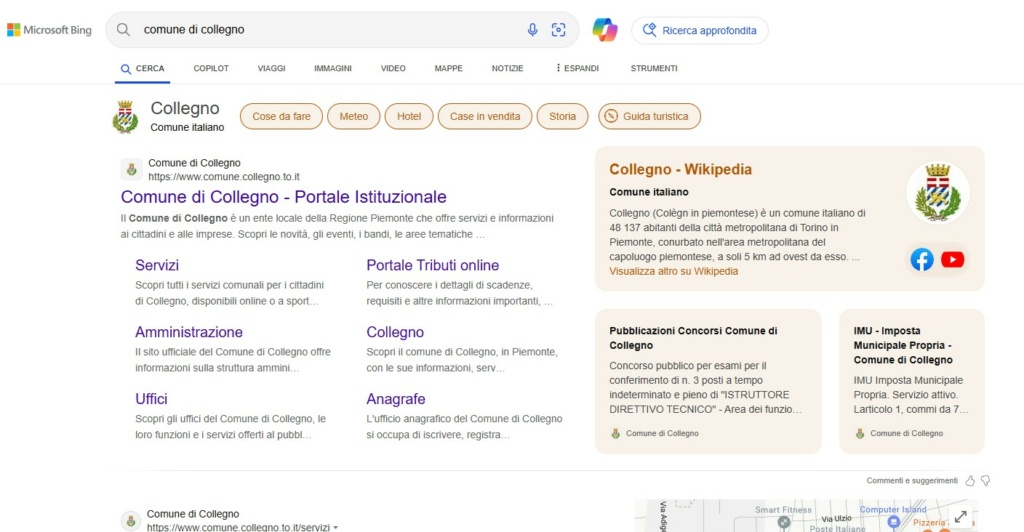Open 'Pubblicazioni Concorsi Comune di Collegno' card
Image resolution: width=1024 pixels, height=532 pixels.
(708, 381)
